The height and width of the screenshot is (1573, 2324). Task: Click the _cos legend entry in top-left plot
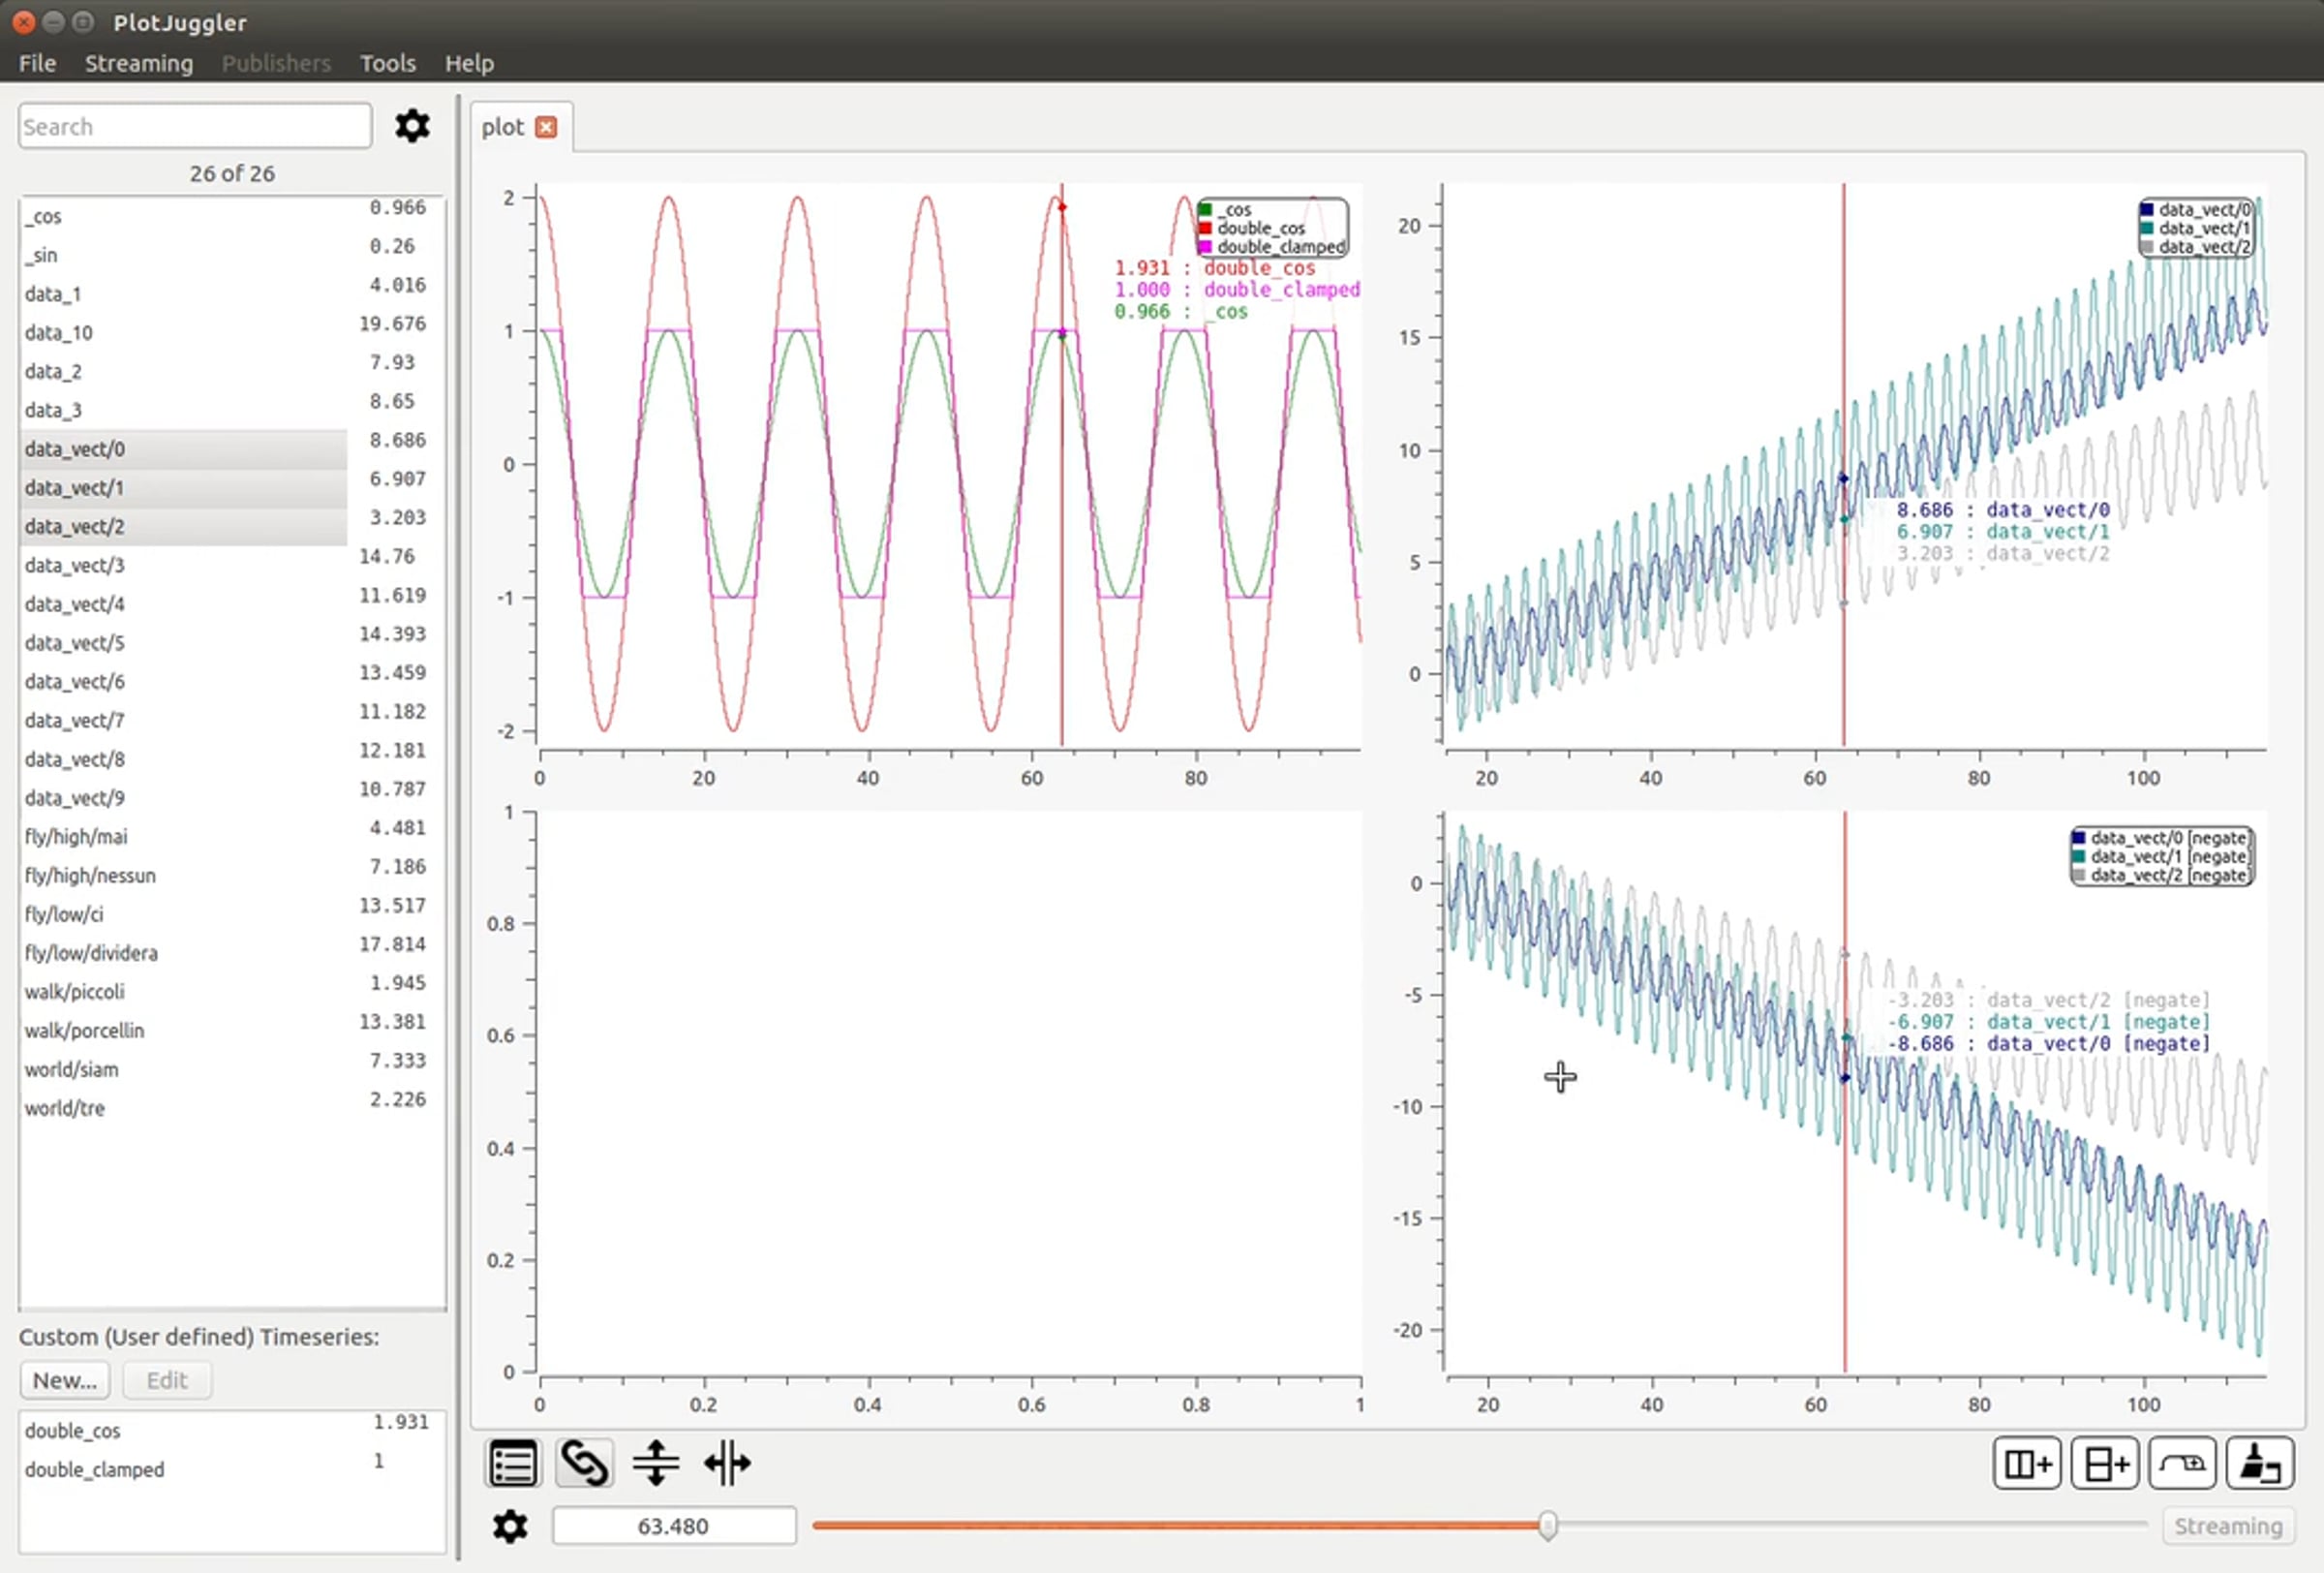[1226, 209]
